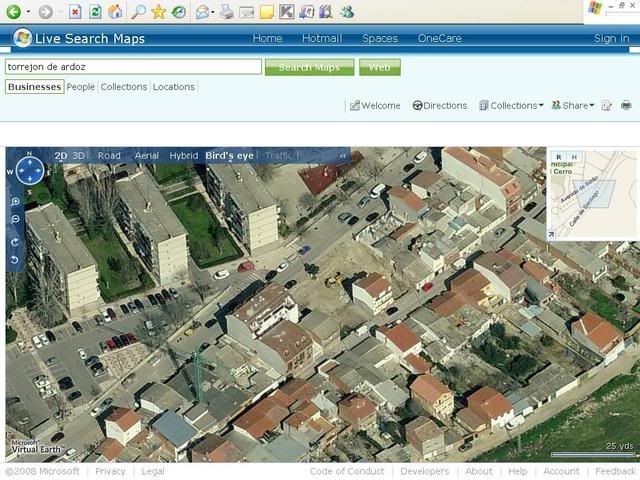Image resolution: width=640 pixels, height=480 pixels.
Task: Collapse the map style toolbar with chevrons
Action: (343, 156)
